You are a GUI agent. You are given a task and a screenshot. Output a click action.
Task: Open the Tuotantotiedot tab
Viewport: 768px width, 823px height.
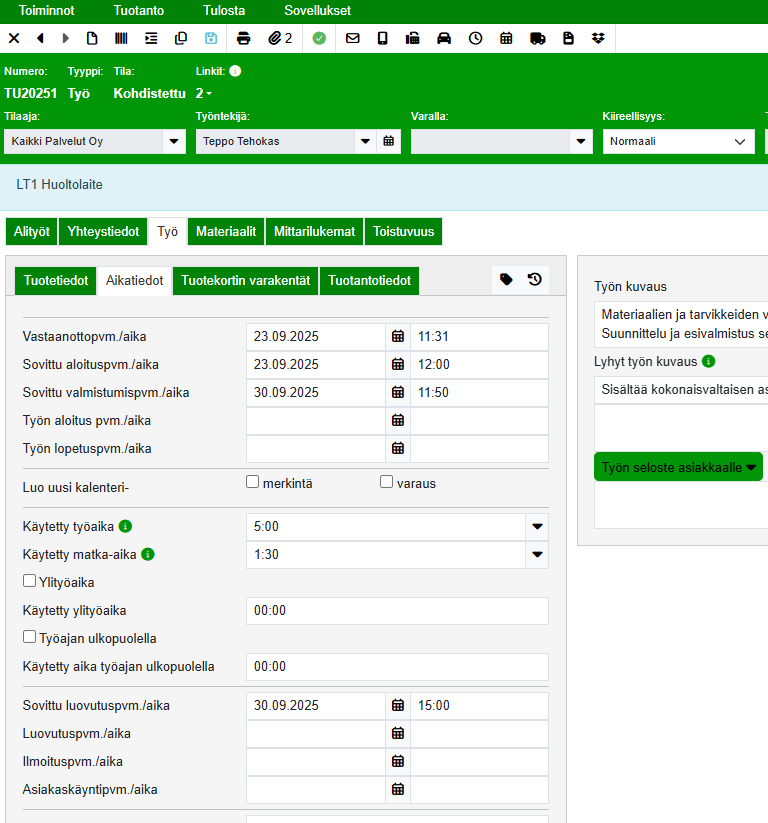click(x=369, y=281)
